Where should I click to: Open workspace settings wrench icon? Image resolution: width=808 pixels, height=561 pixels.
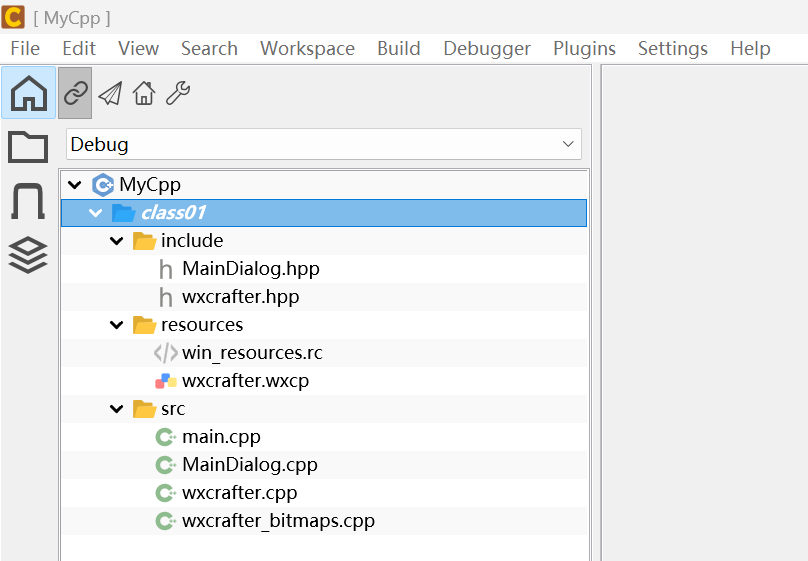[178, 93]
